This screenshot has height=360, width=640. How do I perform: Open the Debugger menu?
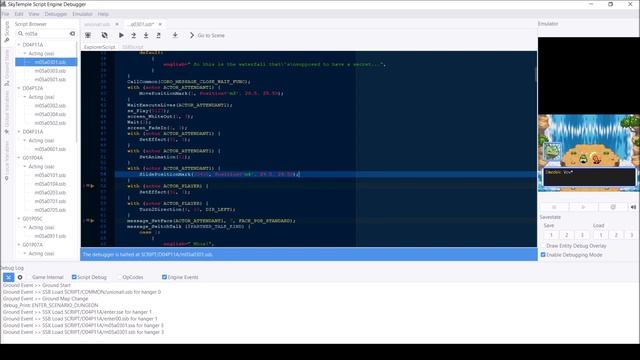click(x=56, y=14)
